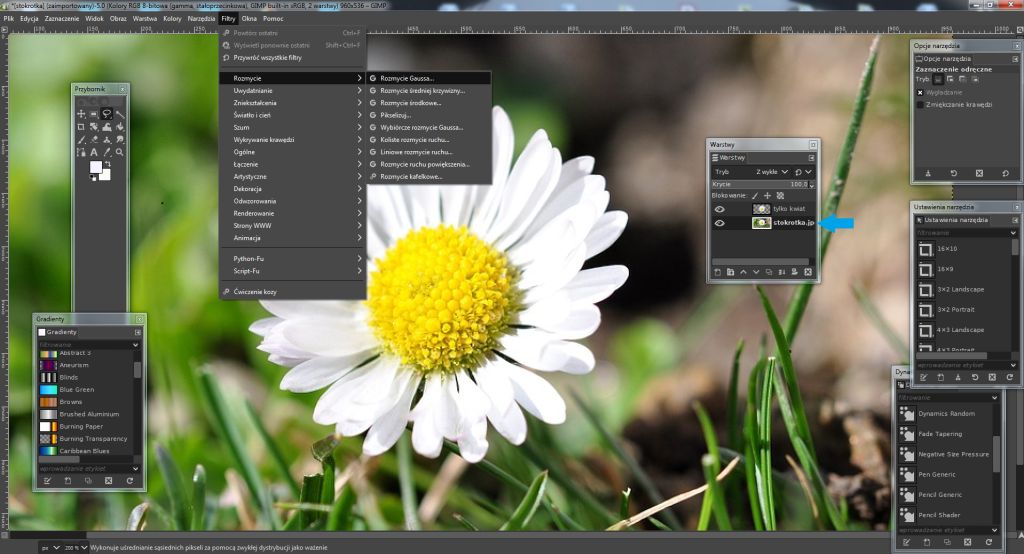This screenshot has height=554, width=1024.
Task: Click the zoom percentage field in status bar
Action: pyautogui.click(x=75, y=547)
